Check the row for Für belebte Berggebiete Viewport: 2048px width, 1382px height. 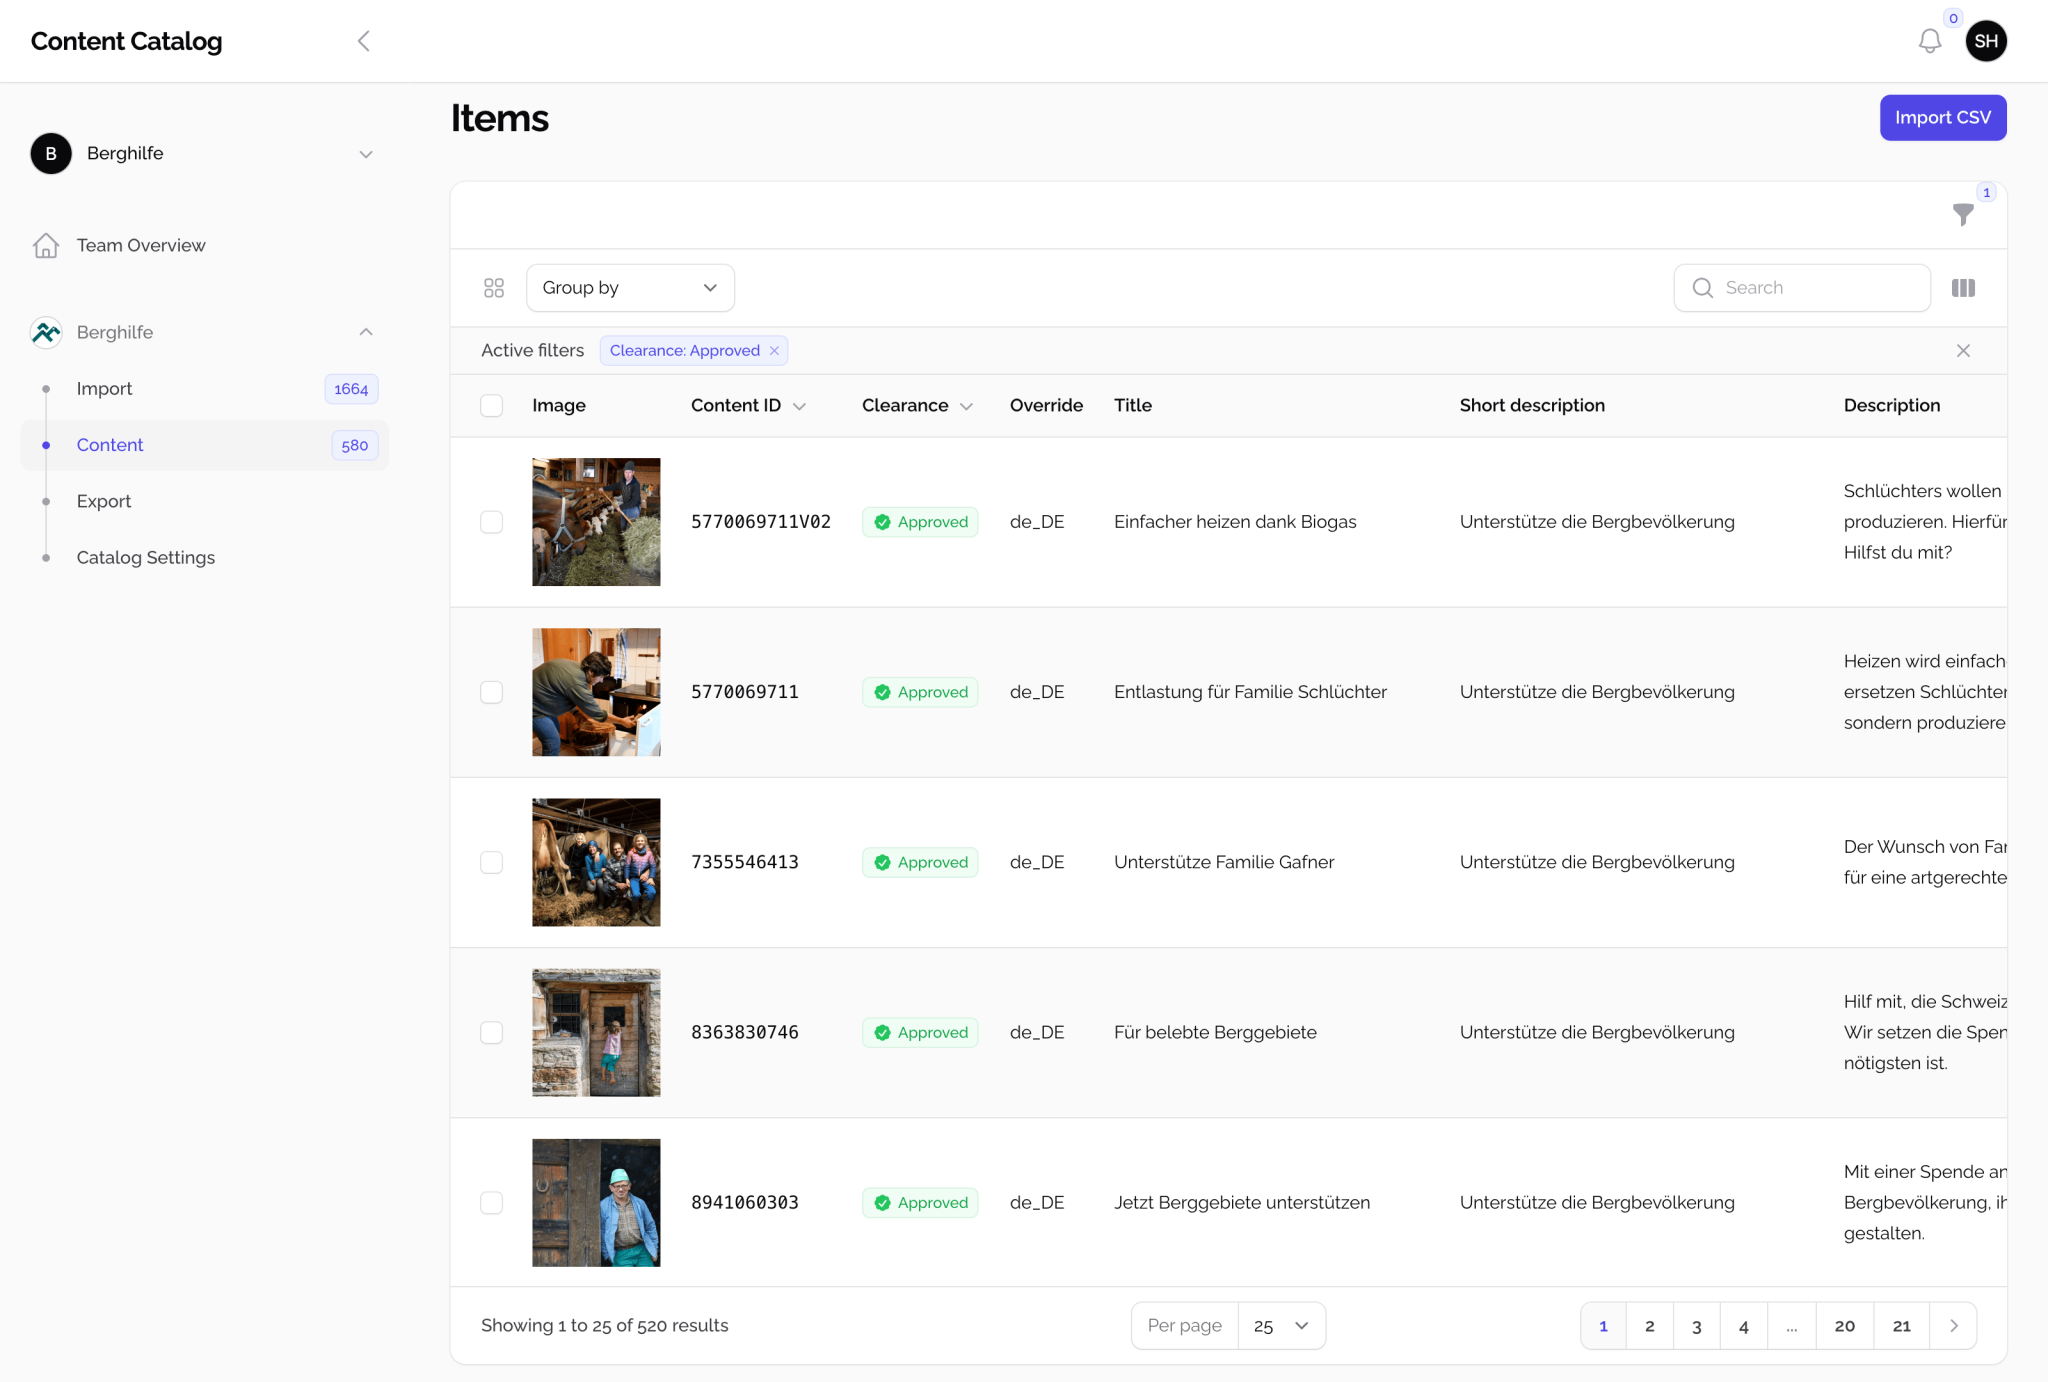[491, 1032]
